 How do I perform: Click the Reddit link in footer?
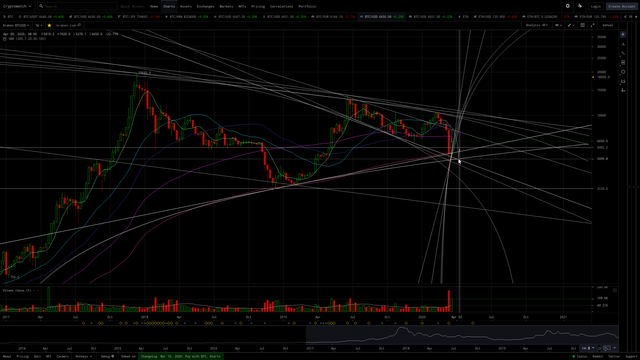pyautogui.click(x=598, y=356)
